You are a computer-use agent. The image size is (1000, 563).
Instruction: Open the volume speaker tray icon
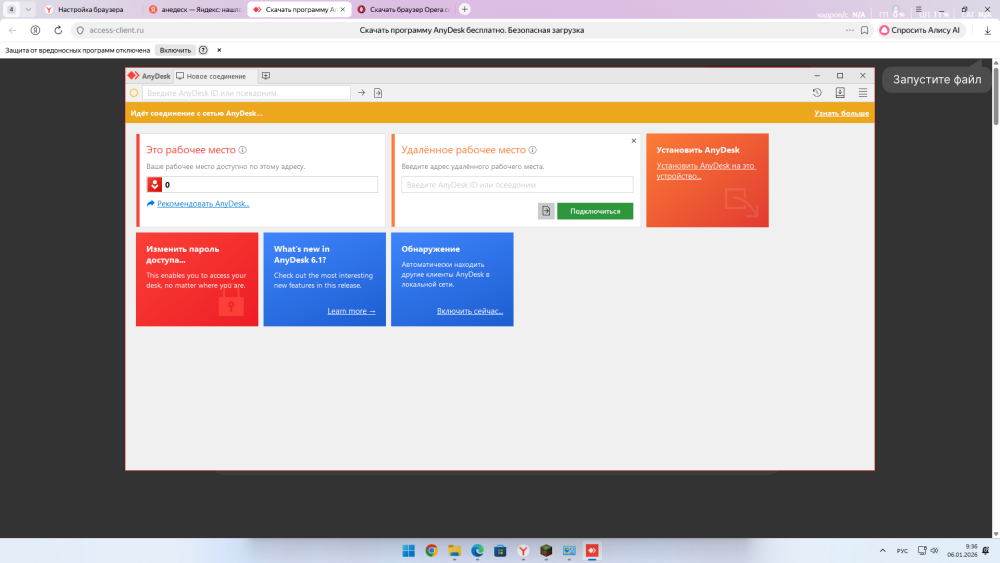tap(934, 551)
